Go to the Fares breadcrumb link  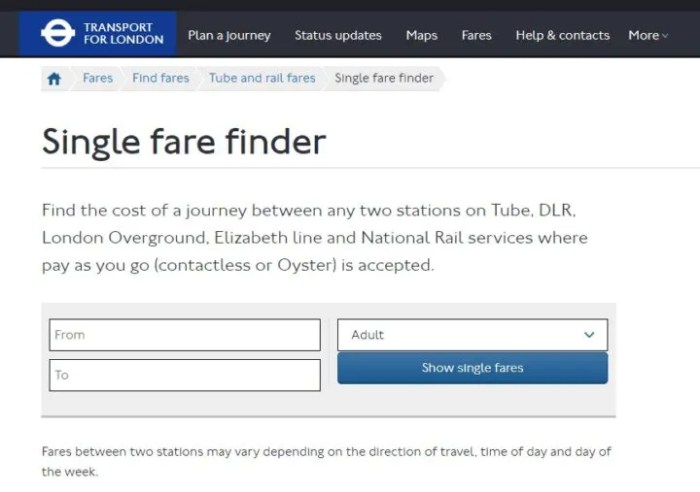(98, 78)
